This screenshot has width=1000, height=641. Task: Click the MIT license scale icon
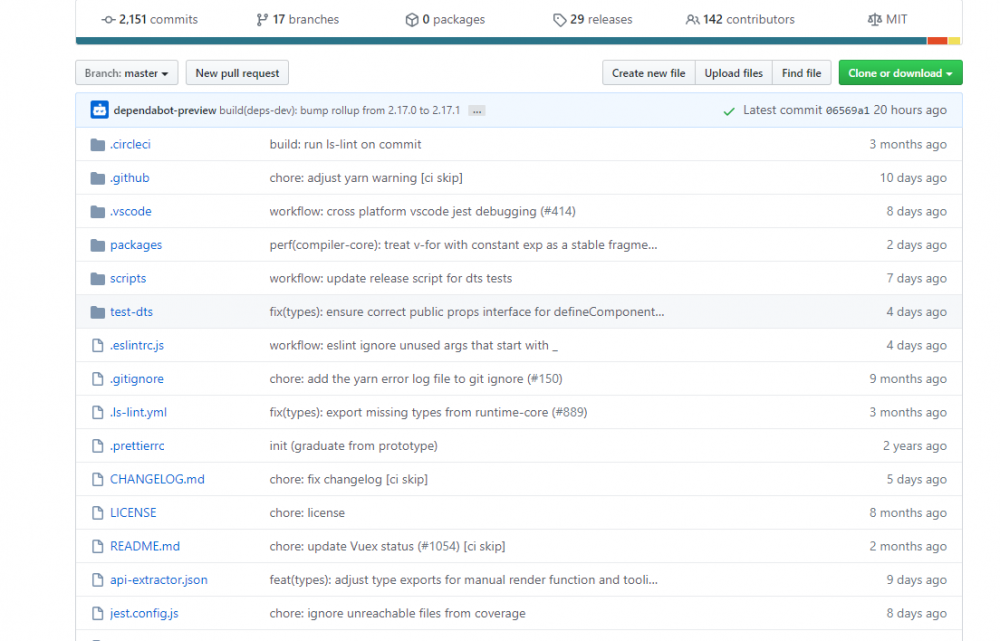(875, 19)
